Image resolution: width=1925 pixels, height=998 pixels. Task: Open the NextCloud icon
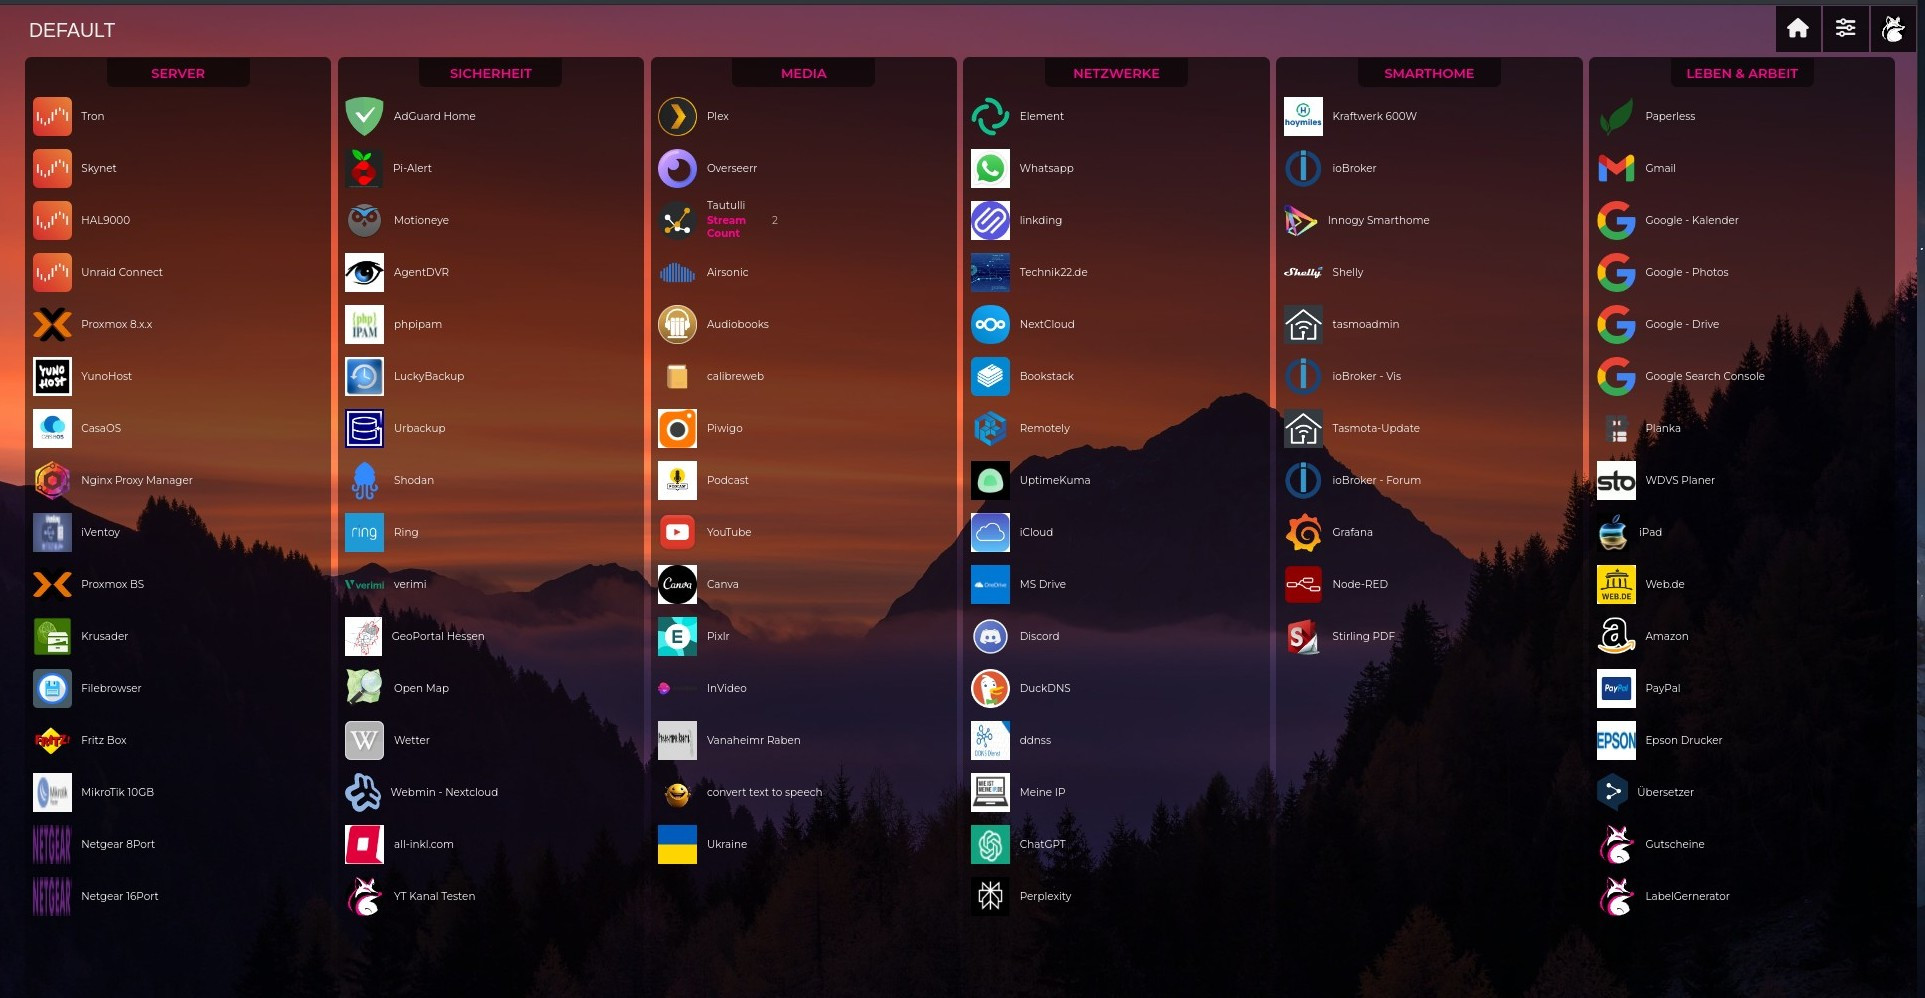coord(990,324)
